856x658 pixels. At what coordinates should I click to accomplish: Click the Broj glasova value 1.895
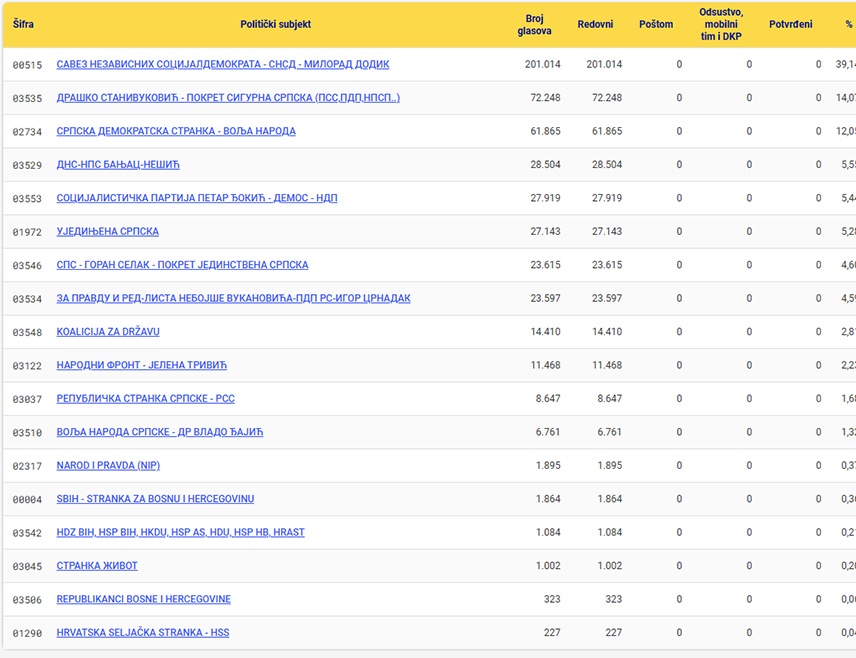(x=548, y=465)
